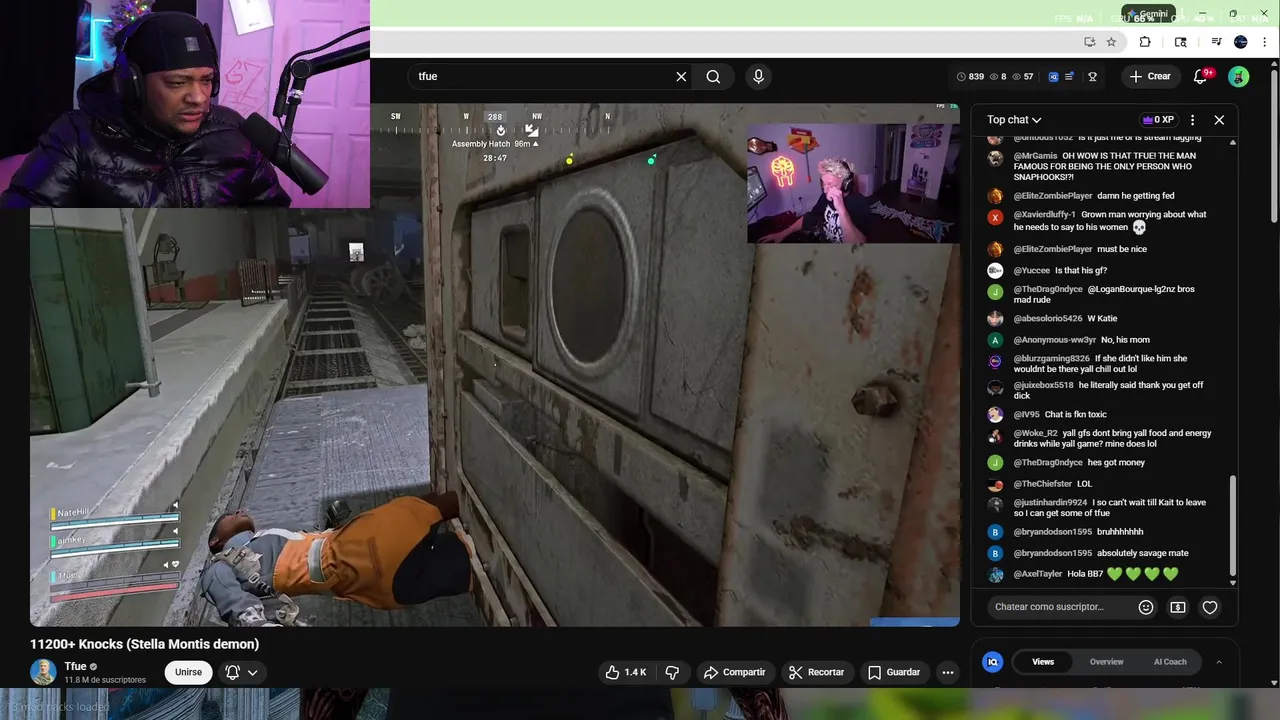
Task: Click chat author @Woke_R2
Action: (1035, 433)
